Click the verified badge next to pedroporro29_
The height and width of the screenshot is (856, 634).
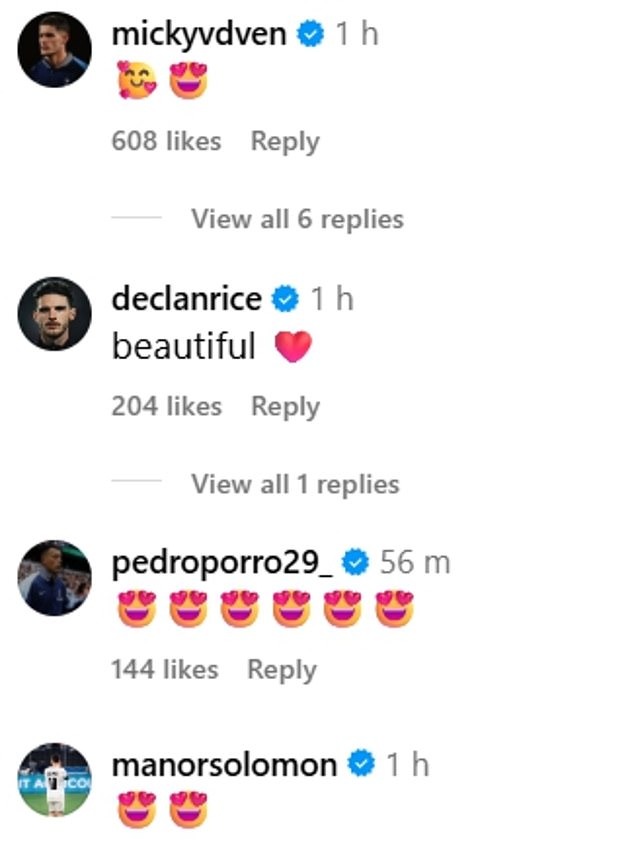358,562
